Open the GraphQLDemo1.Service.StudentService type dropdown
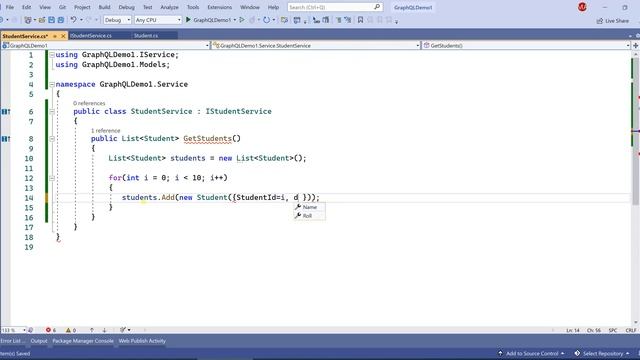 pyautogui.click(x=316, y=45)
